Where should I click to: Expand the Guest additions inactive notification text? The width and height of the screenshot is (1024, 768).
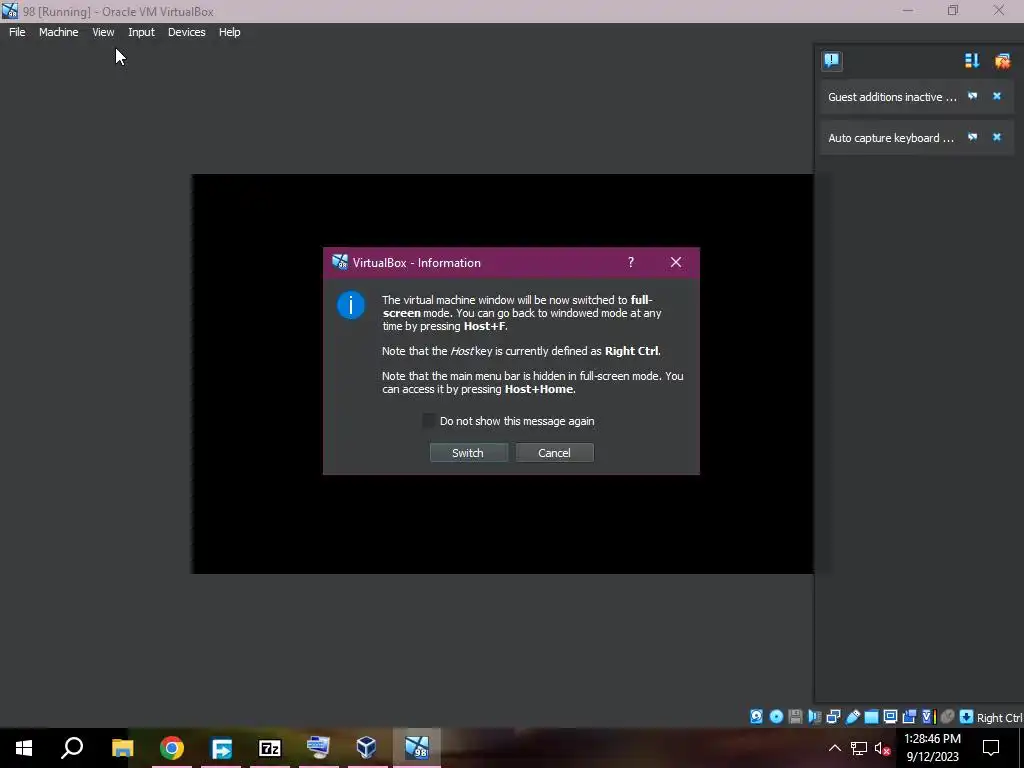(892, 97)
